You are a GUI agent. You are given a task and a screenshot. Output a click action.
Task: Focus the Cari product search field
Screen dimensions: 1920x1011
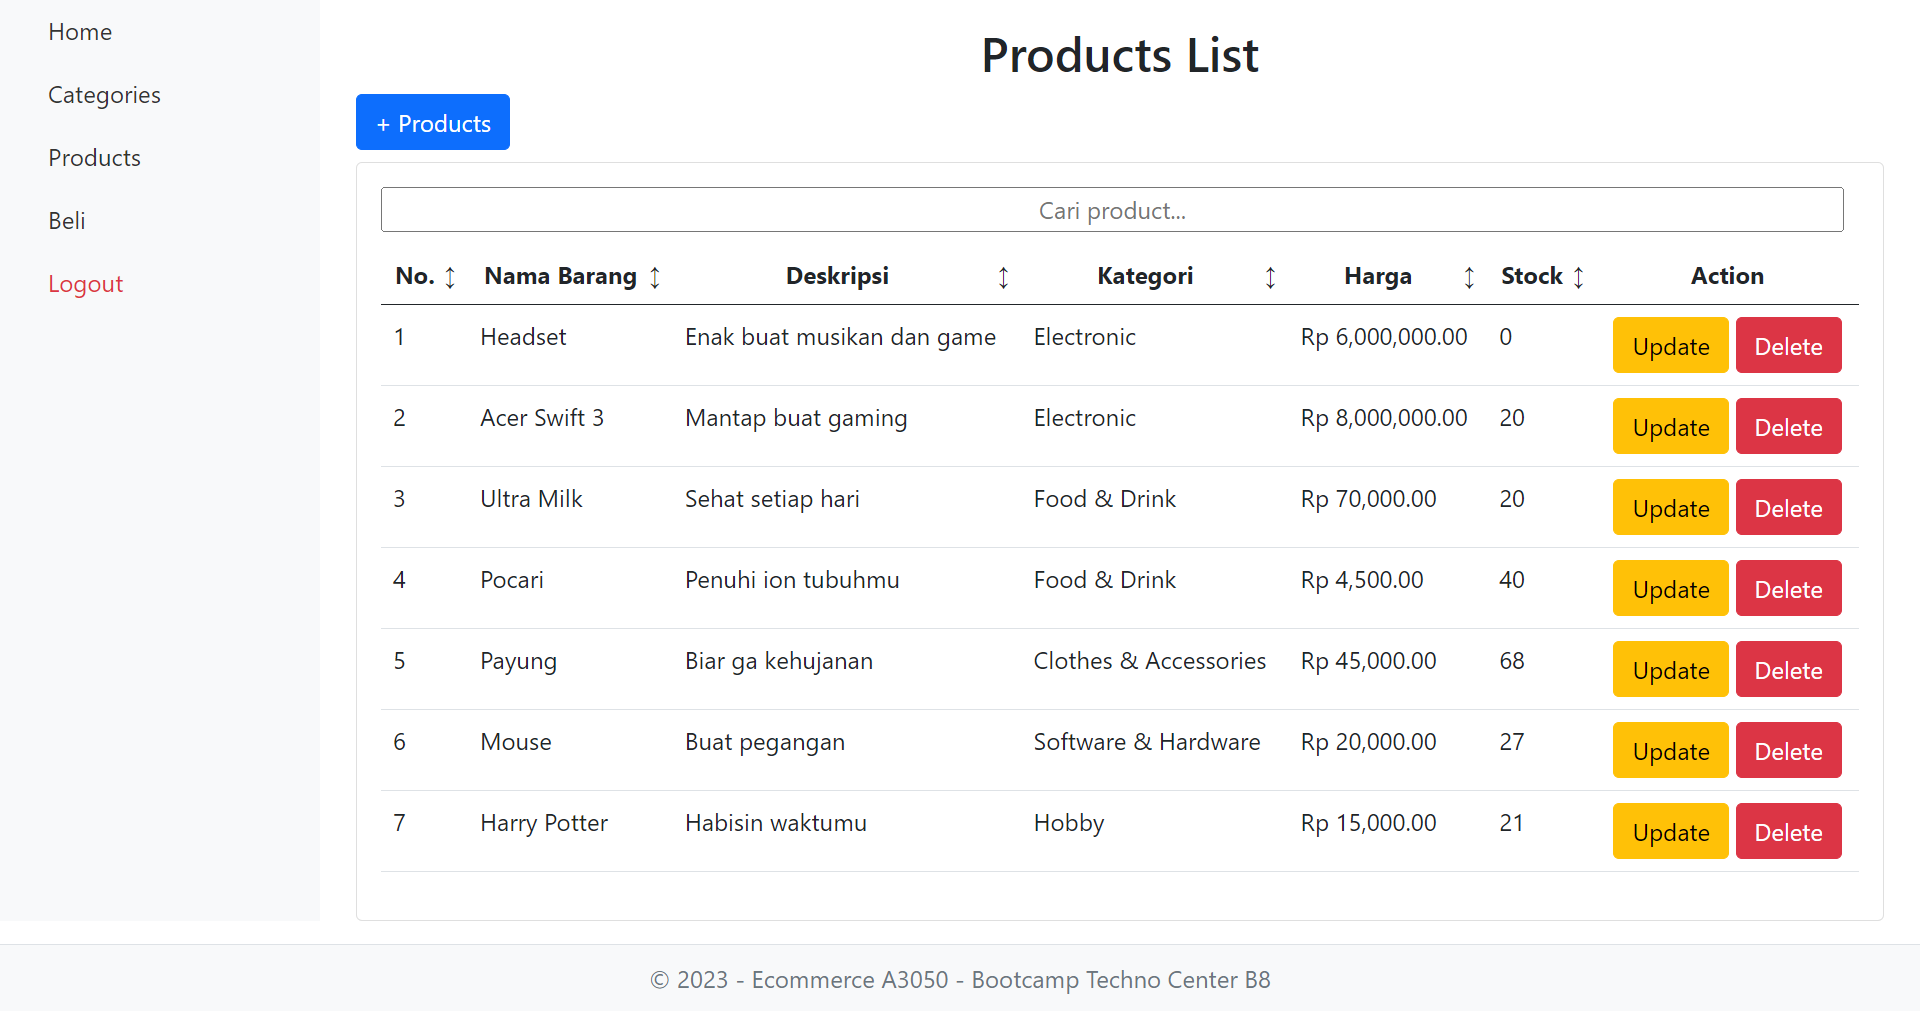1111,210
